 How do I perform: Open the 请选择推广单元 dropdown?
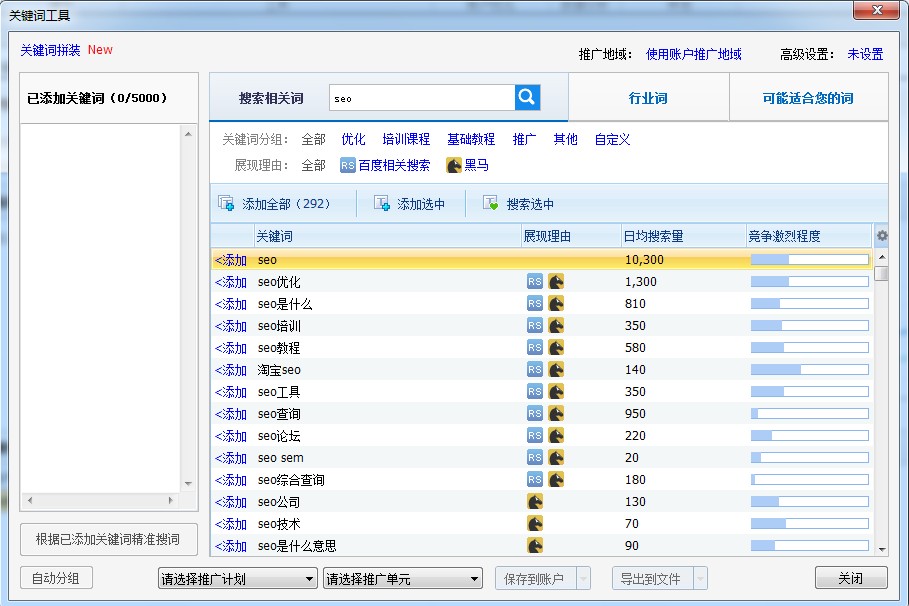(402, 578)
